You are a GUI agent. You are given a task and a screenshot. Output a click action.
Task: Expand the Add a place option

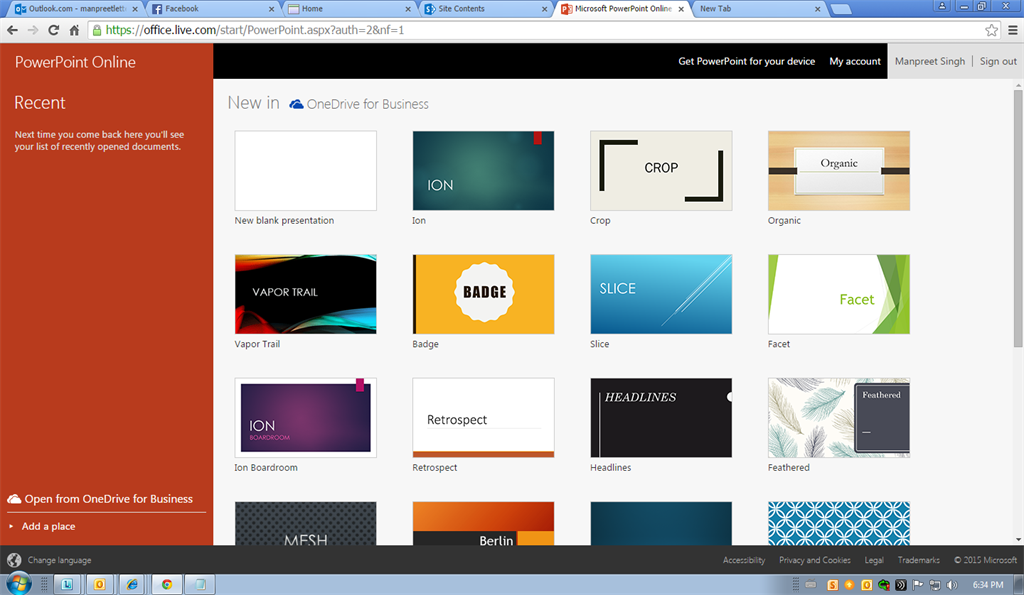[42, 526]
